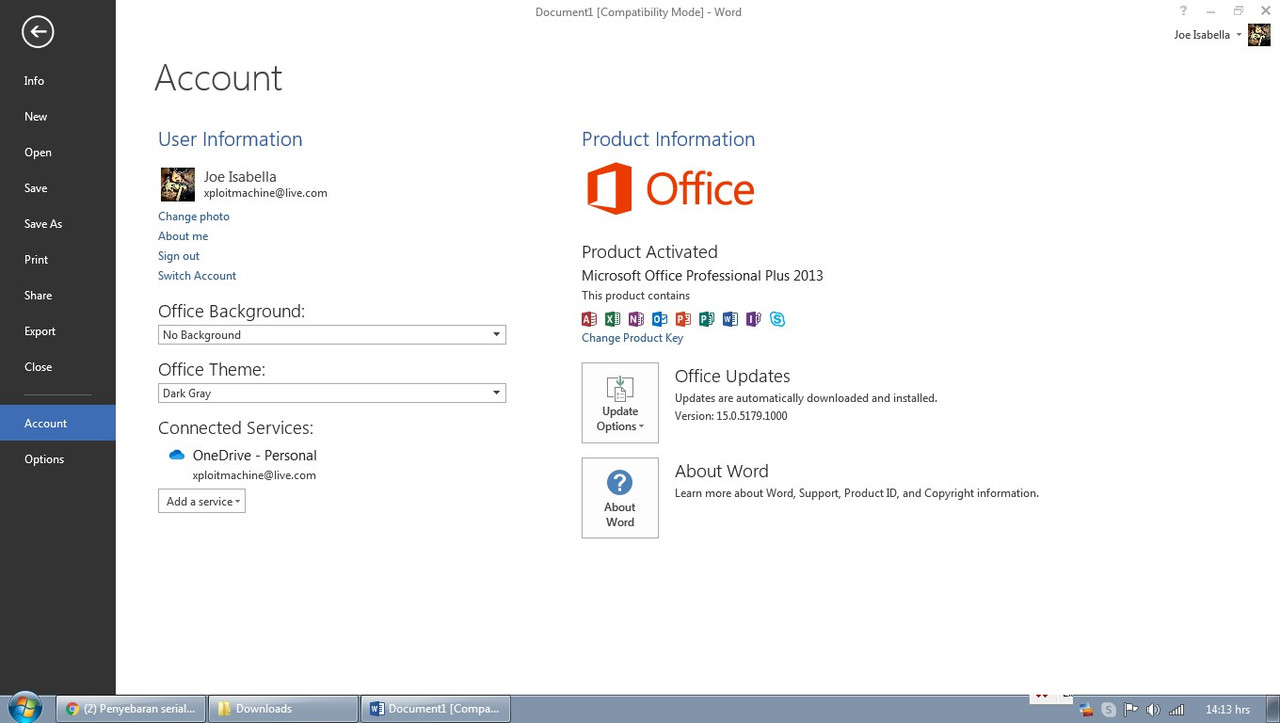Go to the Share page
The width and height of the screenshot is (1280, 723).
click(38, 296)
